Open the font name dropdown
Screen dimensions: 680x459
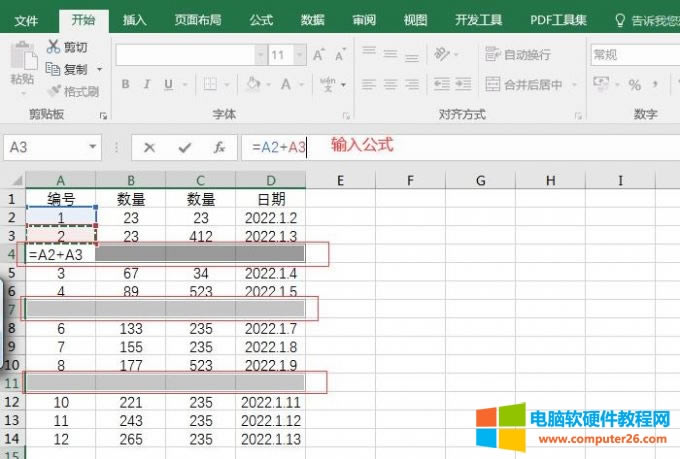[260, 55]
